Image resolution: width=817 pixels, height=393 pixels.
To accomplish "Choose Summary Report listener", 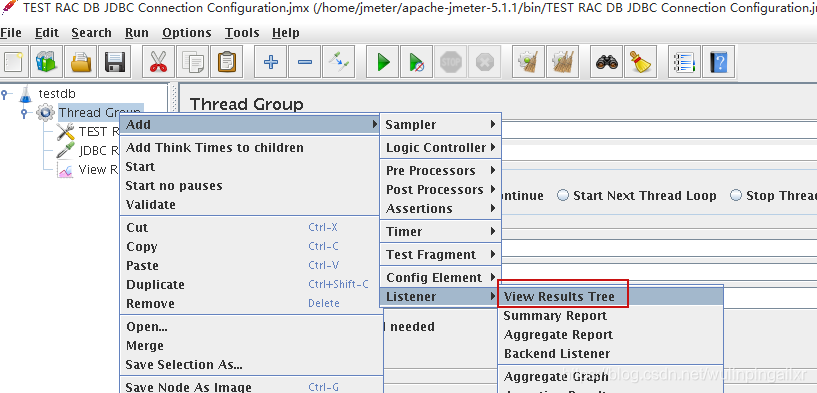I will tap(611, 316).
